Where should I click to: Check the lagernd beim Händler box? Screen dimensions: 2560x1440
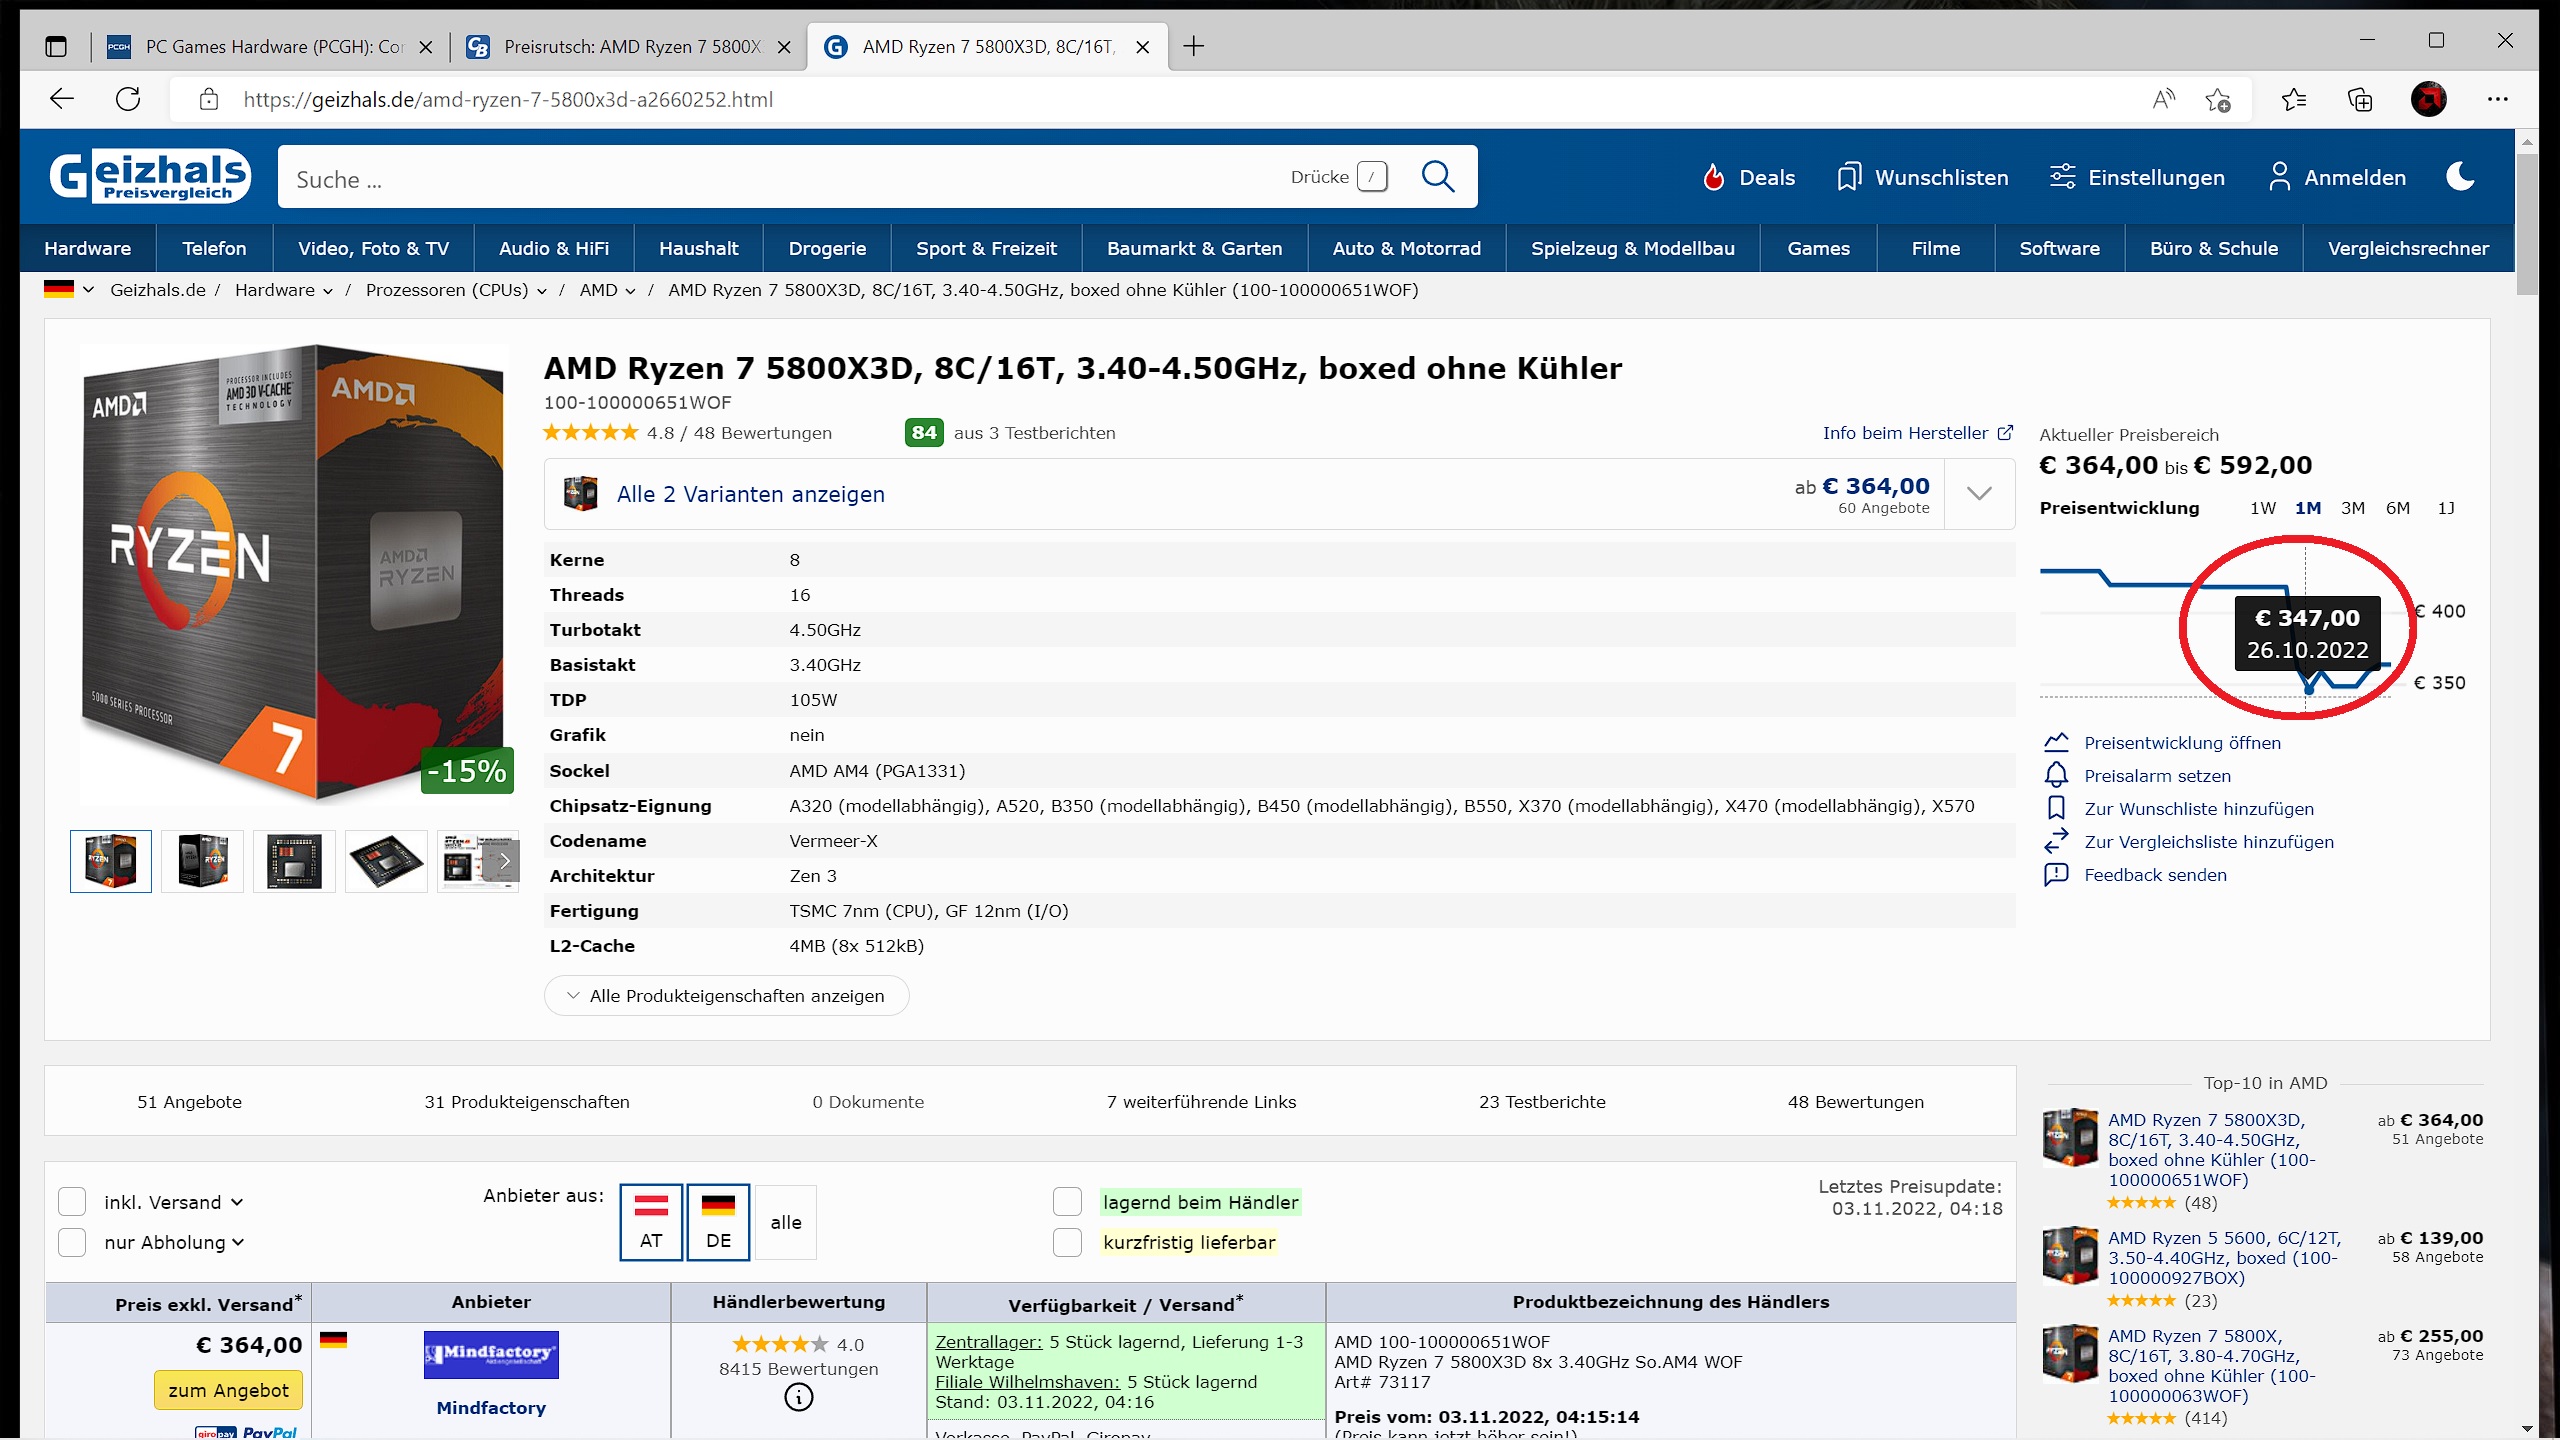1067,1202
